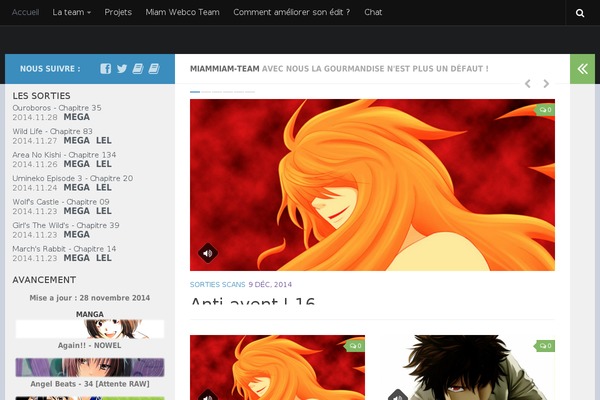Download Girl's The Wild's 39 via MEGA

77,234
